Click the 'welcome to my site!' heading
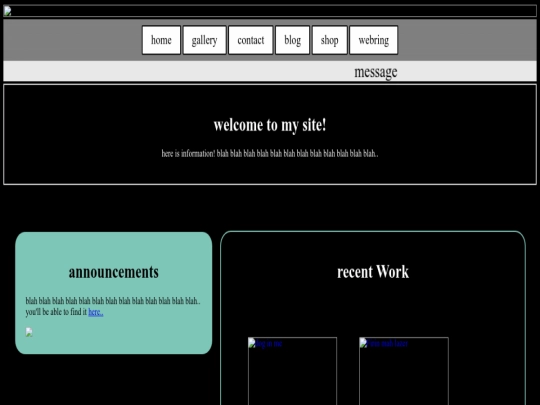Viewport: 540px width, 405px height. pos(270,125)
